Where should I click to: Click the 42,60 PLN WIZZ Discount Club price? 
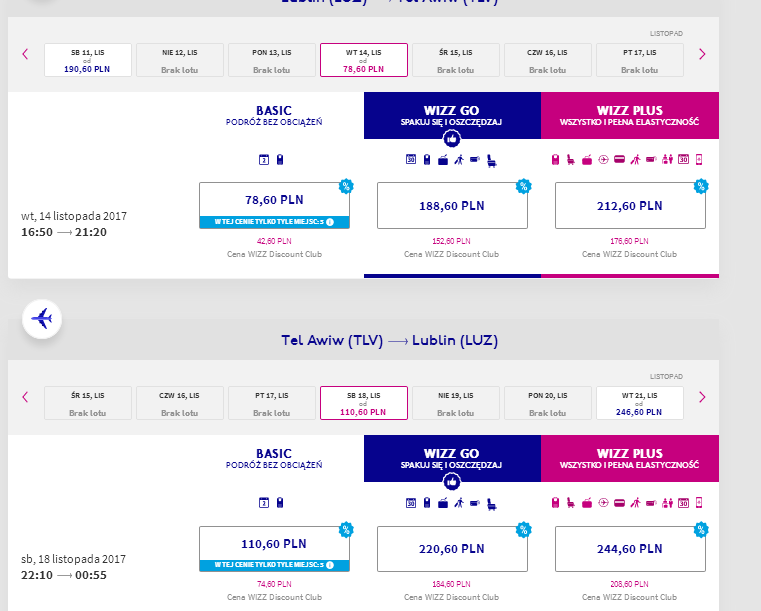[274, 241]
